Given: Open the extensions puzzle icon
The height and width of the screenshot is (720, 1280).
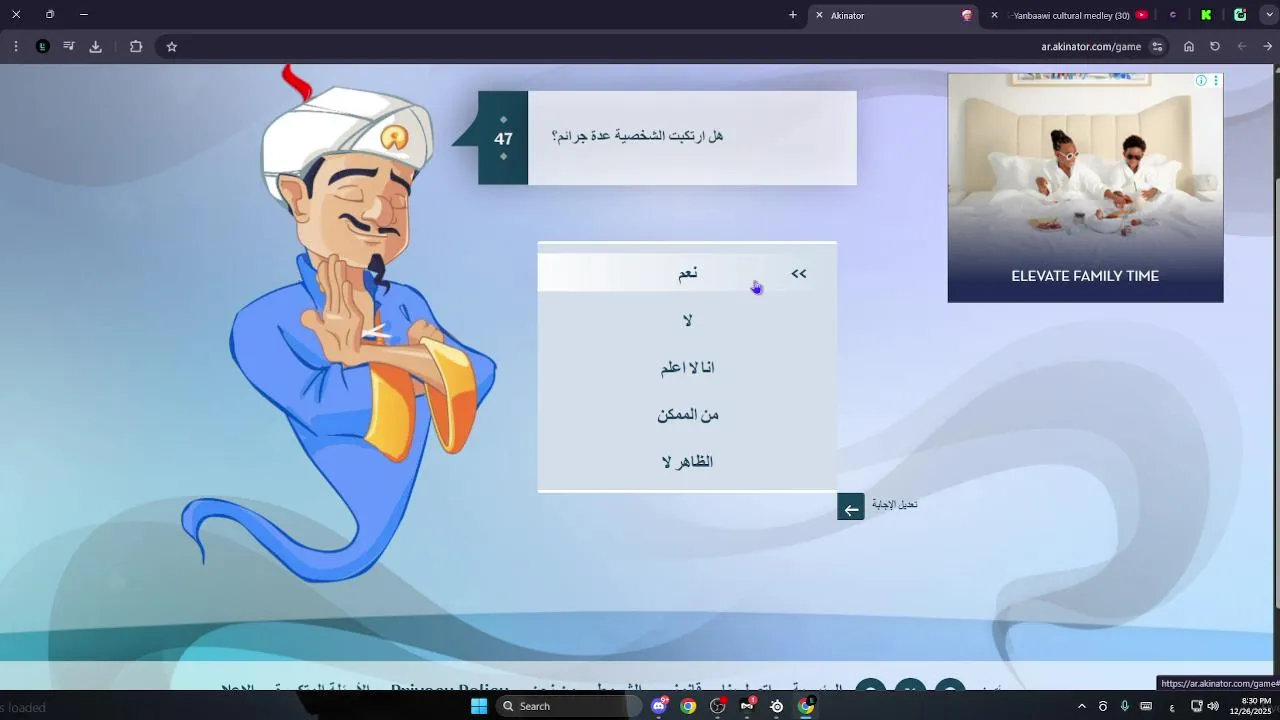Looking at the screenshot, I should (x=136, y=46).
